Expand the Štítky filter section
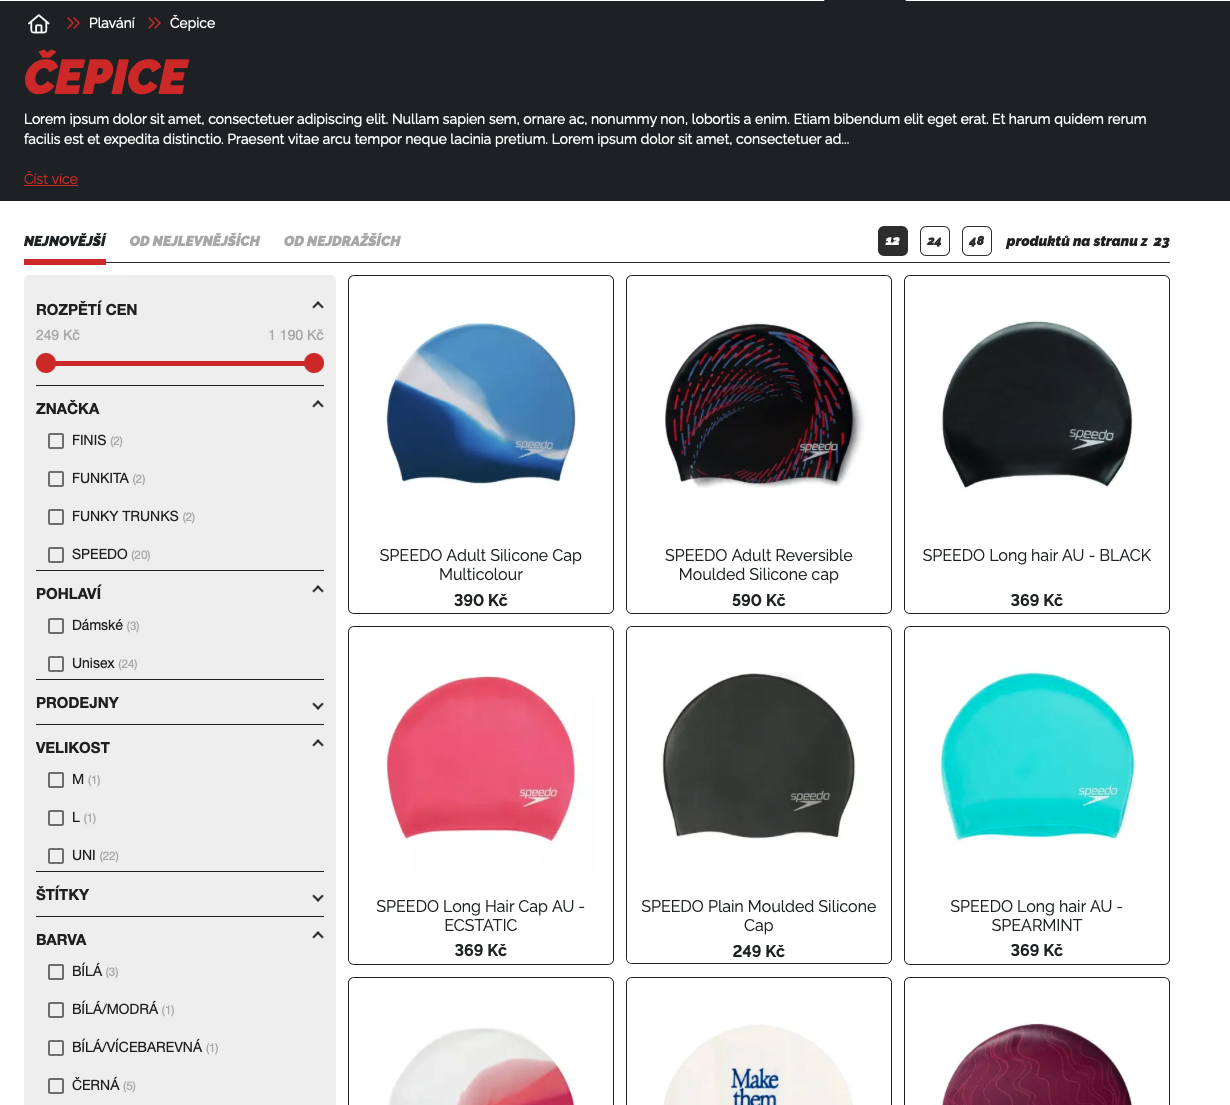The image size is (1230, 1105). coord(318,898)
